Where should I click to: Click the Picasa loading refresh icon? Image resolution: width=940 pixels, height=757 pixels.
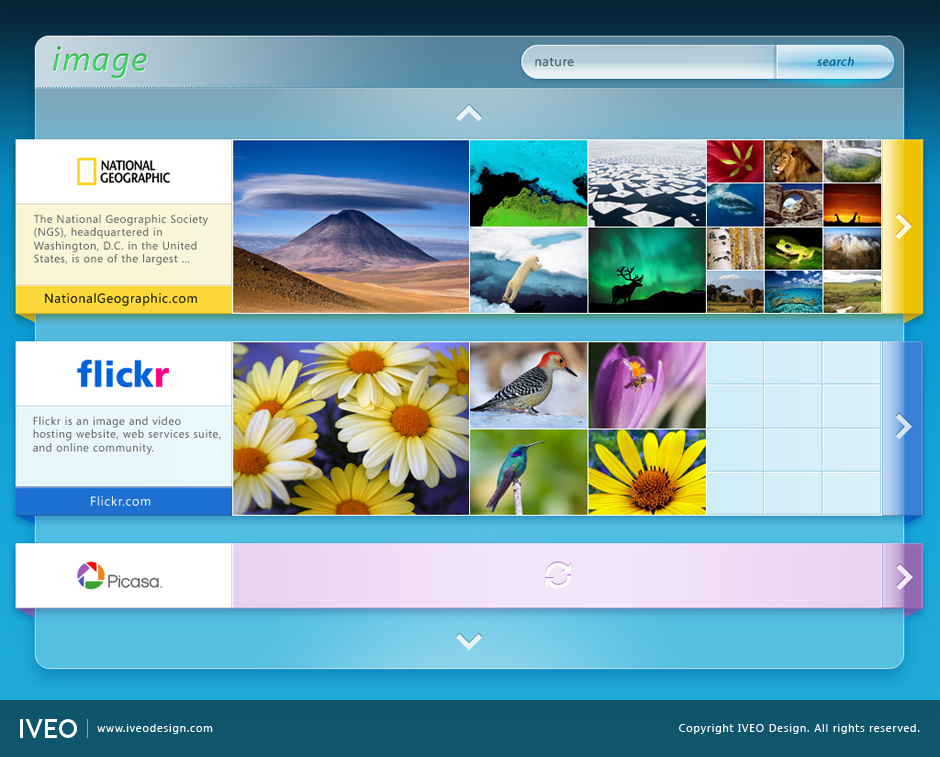point(558,575)
